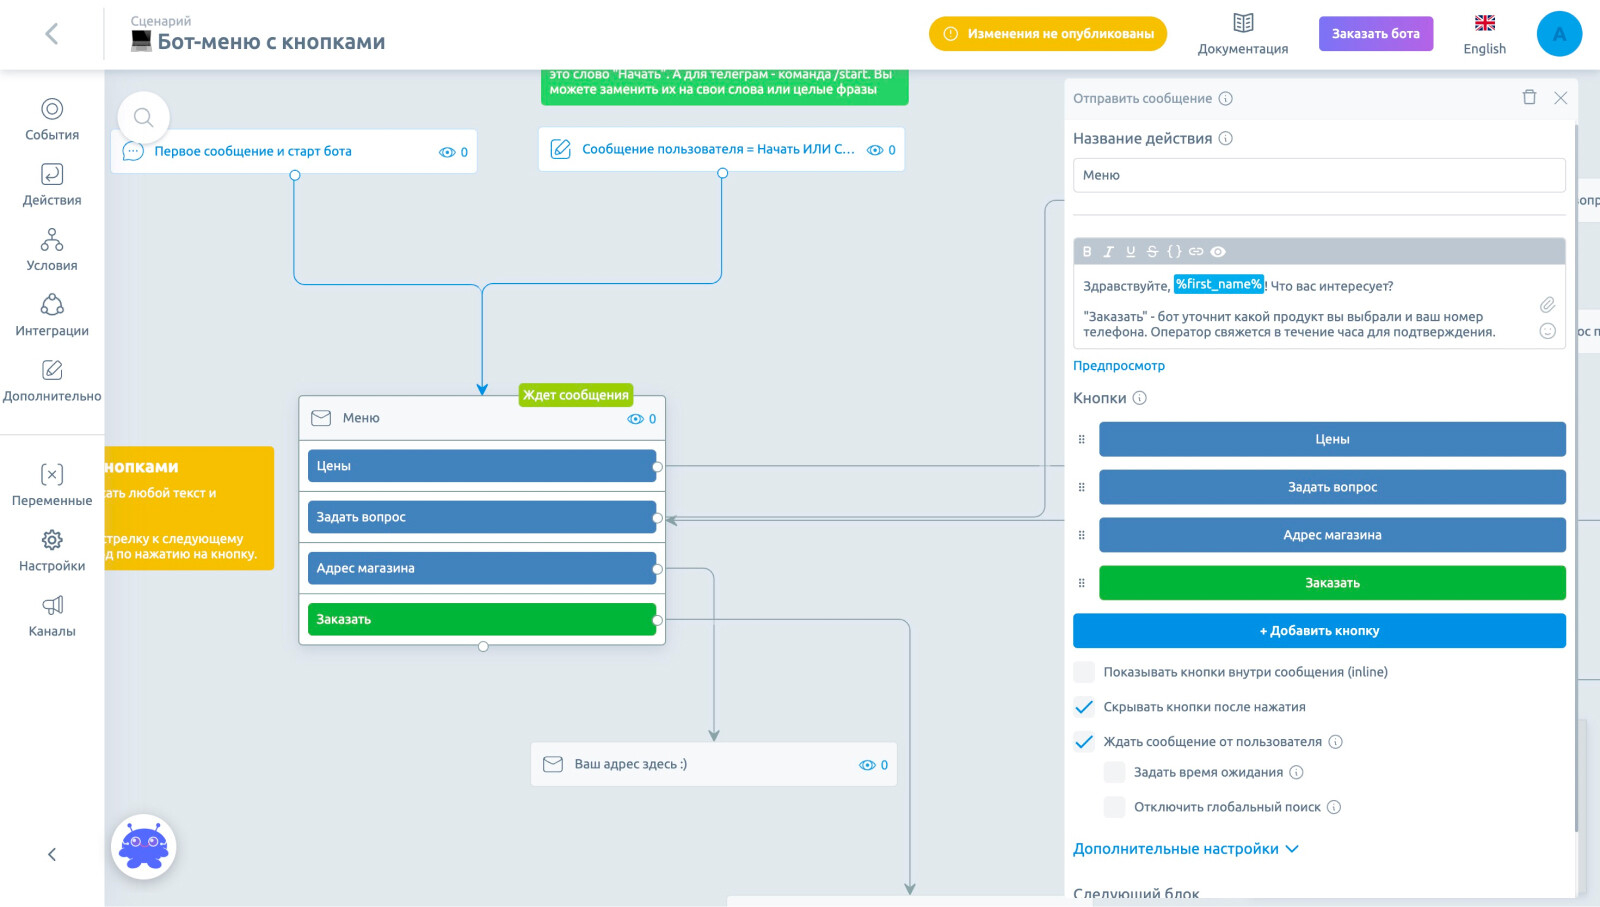Insert a link using the editor toolbar
Image resolution: width=1600 pixels, height=907 pixels.
(1196, 252)
